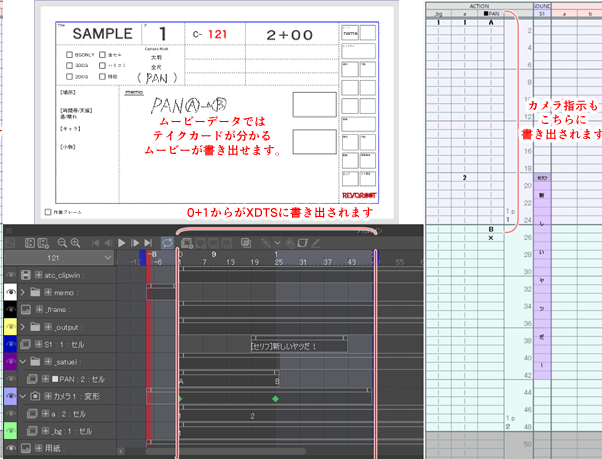Viewport: 602px width, 459px height.
Task: Open the timeline settings icon with gear
Action: (43, 243)
